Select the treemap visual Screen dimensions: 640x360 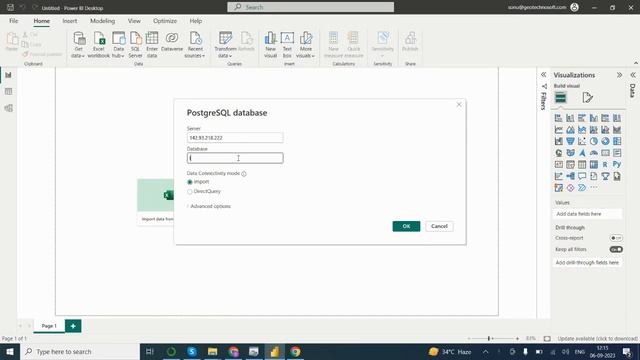[617, 141]
